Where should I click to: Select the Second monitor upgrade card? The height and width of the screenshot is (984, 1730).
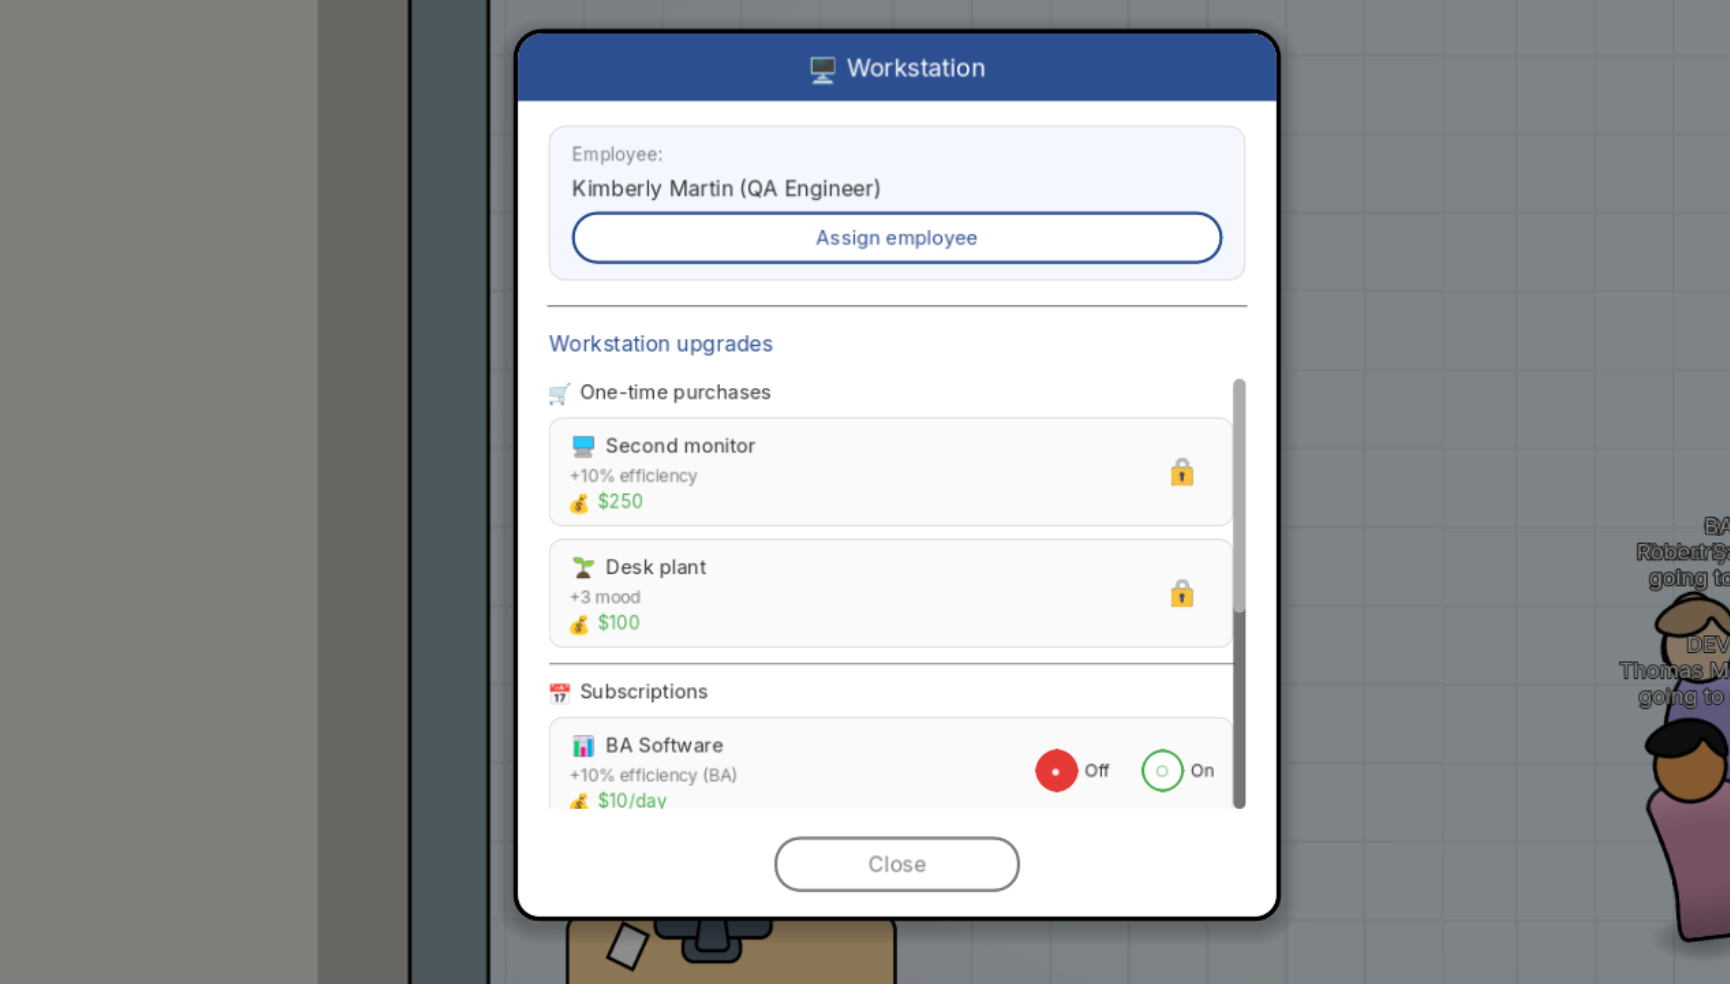coord(891,472)
